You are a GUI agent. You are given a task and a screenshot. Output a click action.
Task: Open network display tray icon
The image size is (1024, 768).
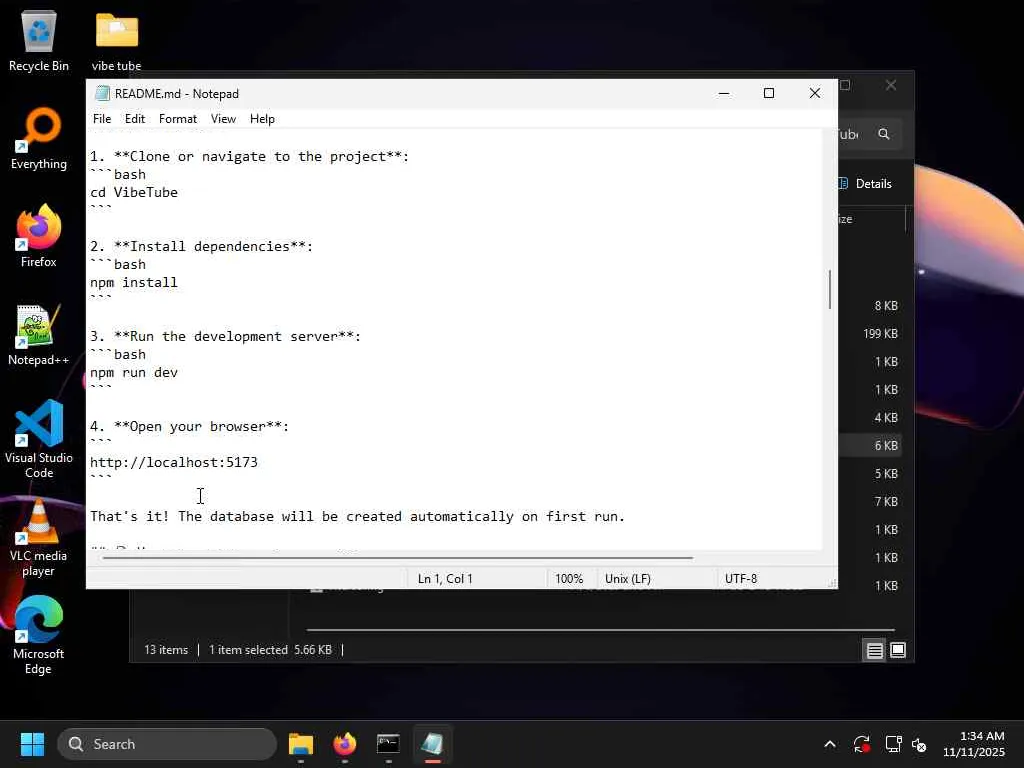[x=893, y=744]
